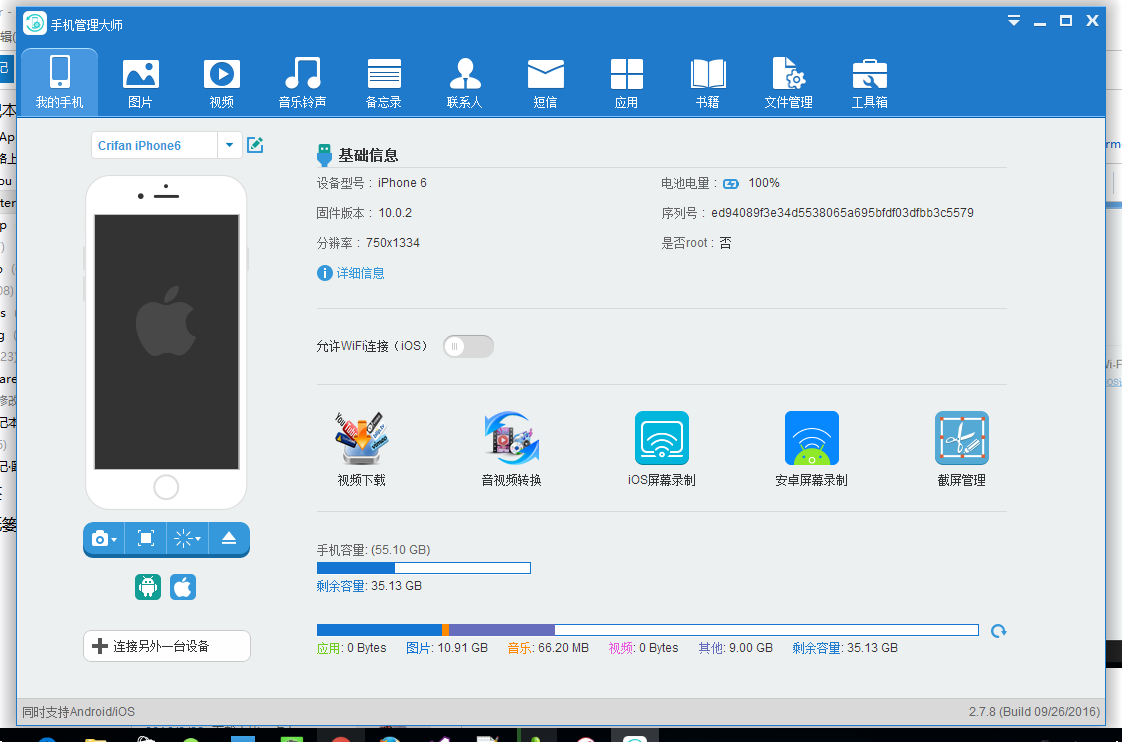This screenshot has width=1122, height=742.
Task: Click the 音乐: 66.20 MB label
Action: (548, 648)
